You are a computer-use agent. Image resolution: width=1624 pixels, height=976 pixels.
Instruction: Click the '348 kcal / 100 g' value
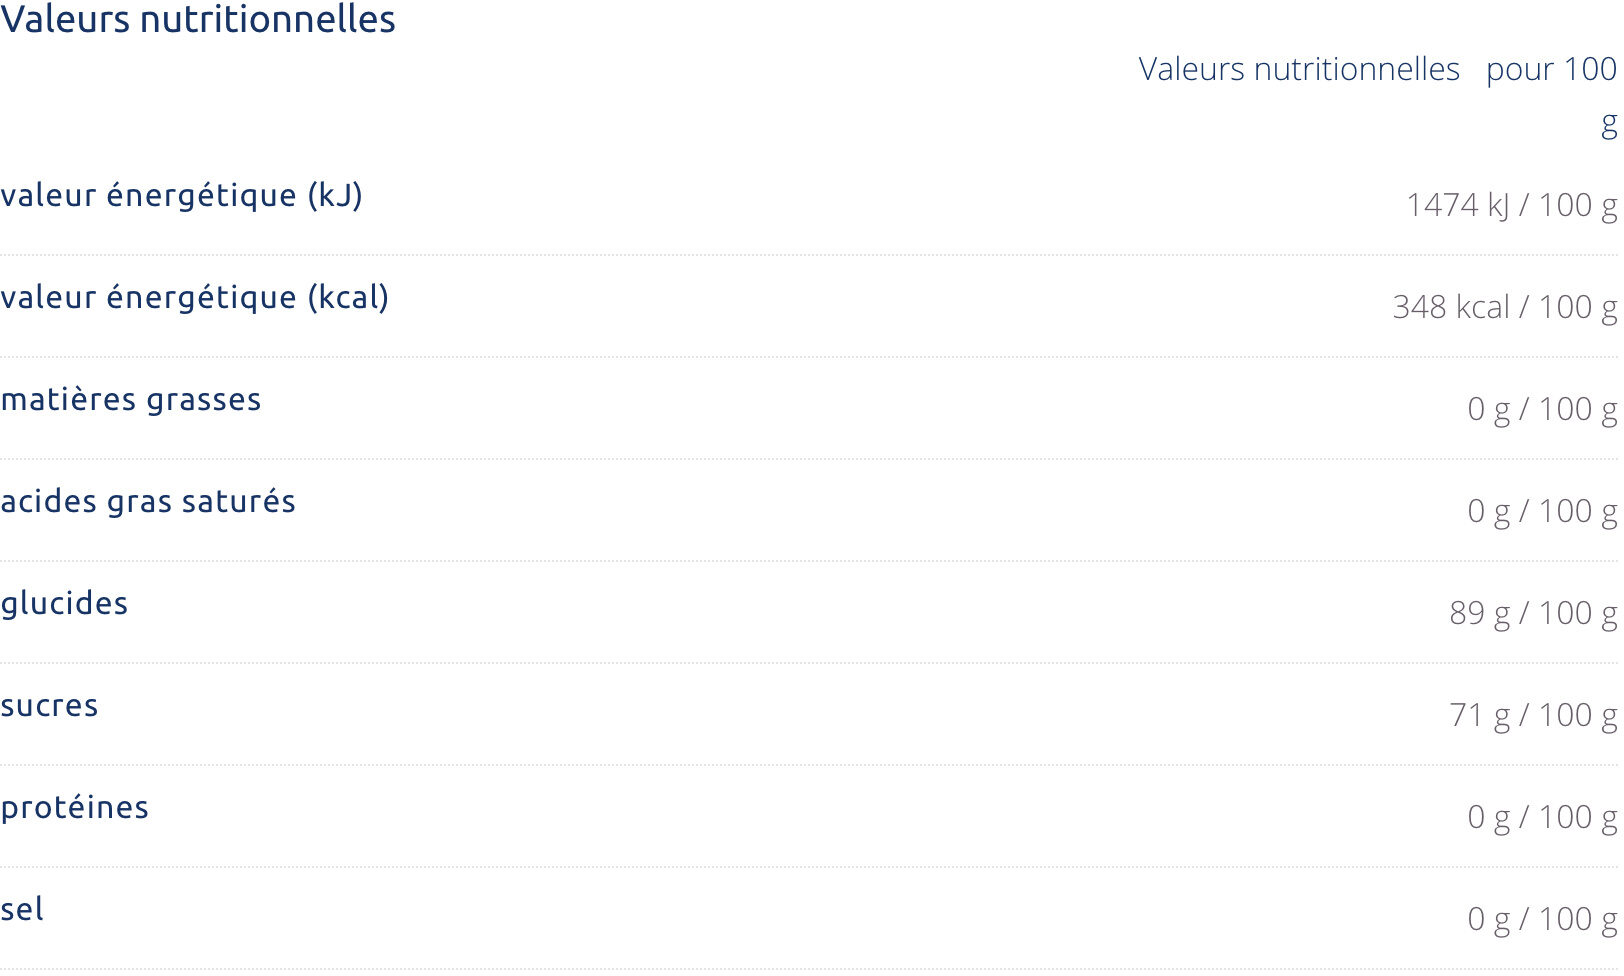[x=1505, y=307]
